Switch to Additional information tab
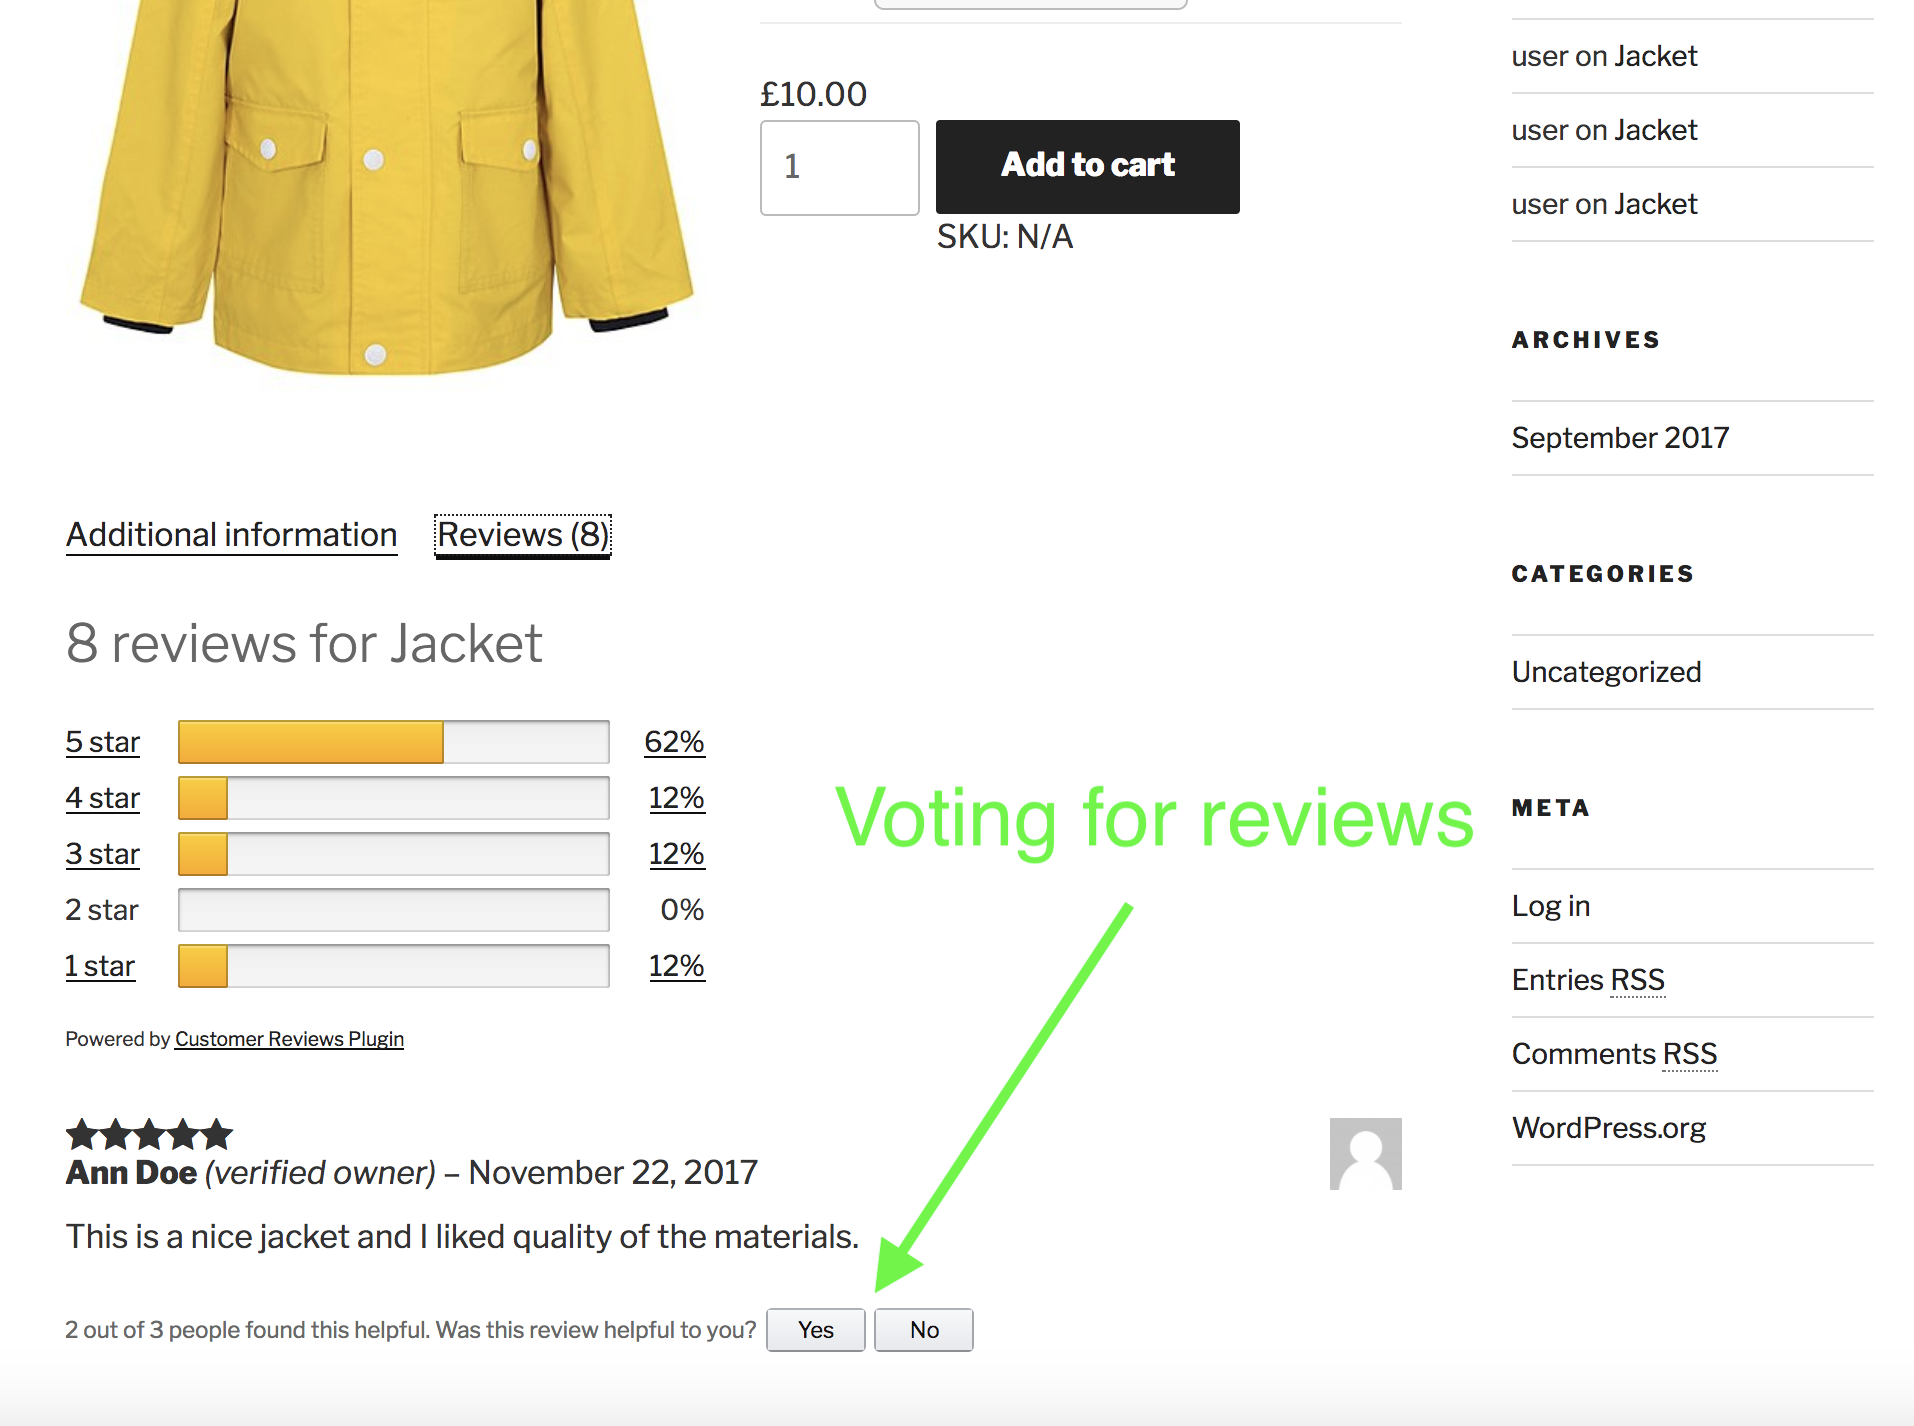This screenshot has height=1426, width=1914. 232,535
